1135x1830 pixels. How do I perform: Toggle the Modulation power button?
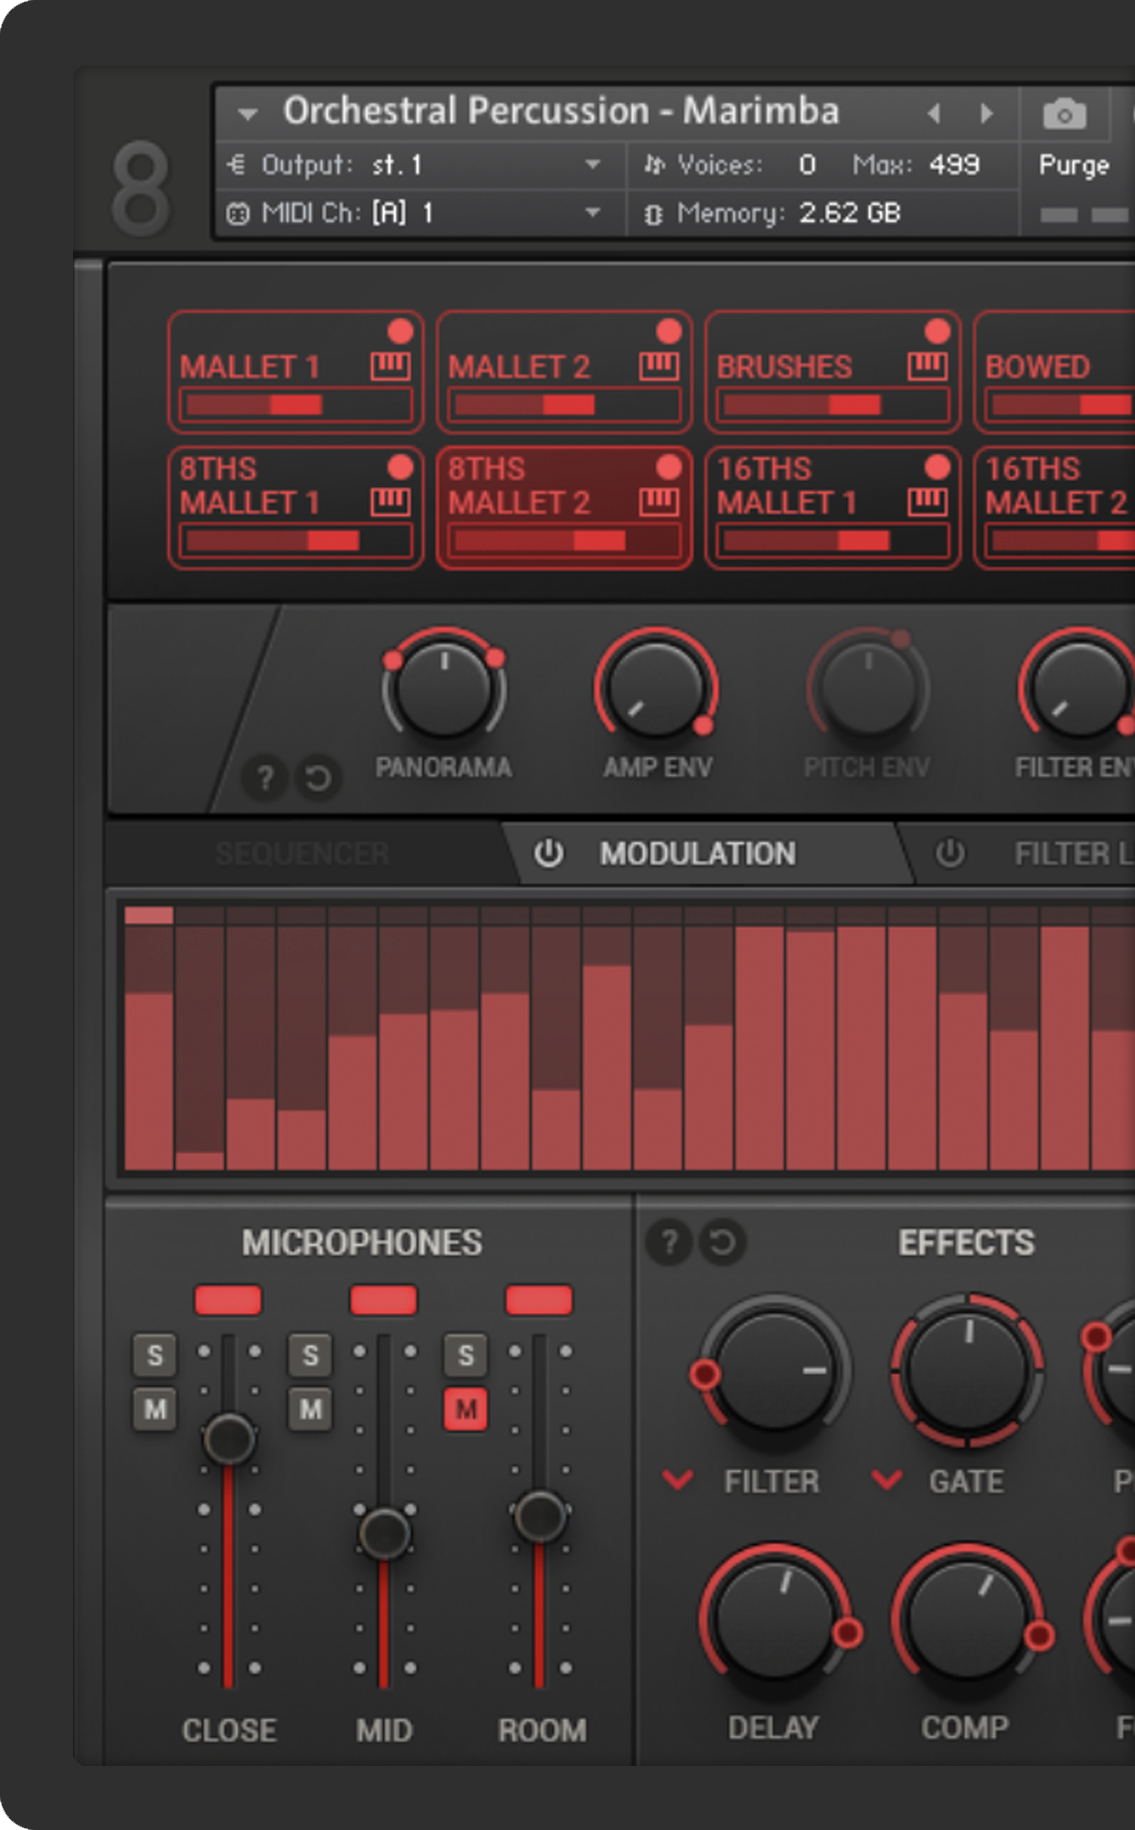pos(548,853)
